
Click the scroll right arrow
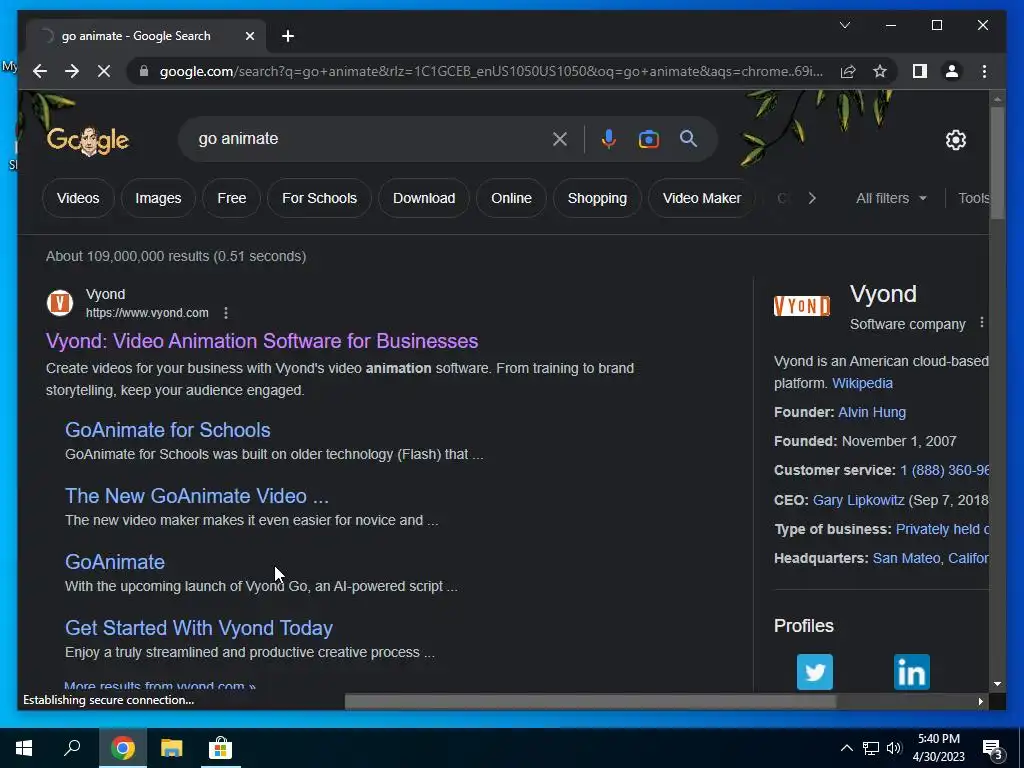(980, 702)
